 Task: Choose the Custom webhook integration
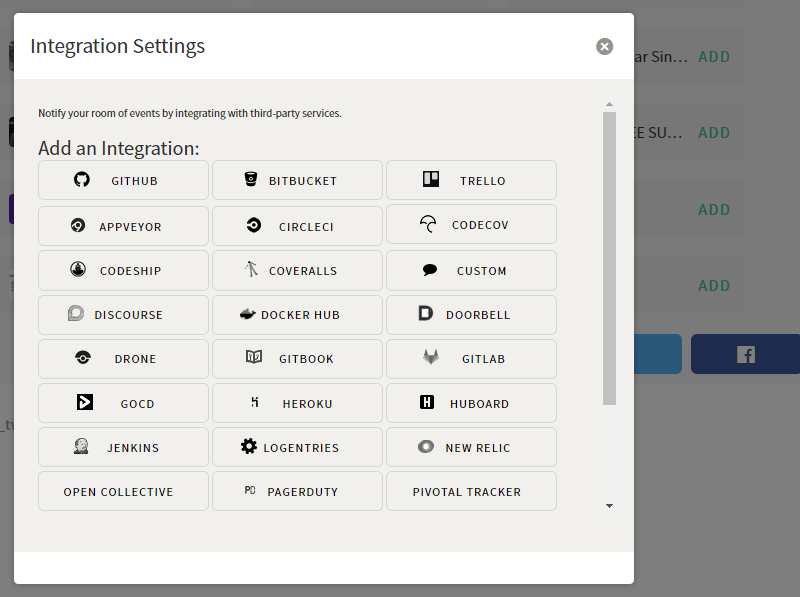(x=471, y=270)
